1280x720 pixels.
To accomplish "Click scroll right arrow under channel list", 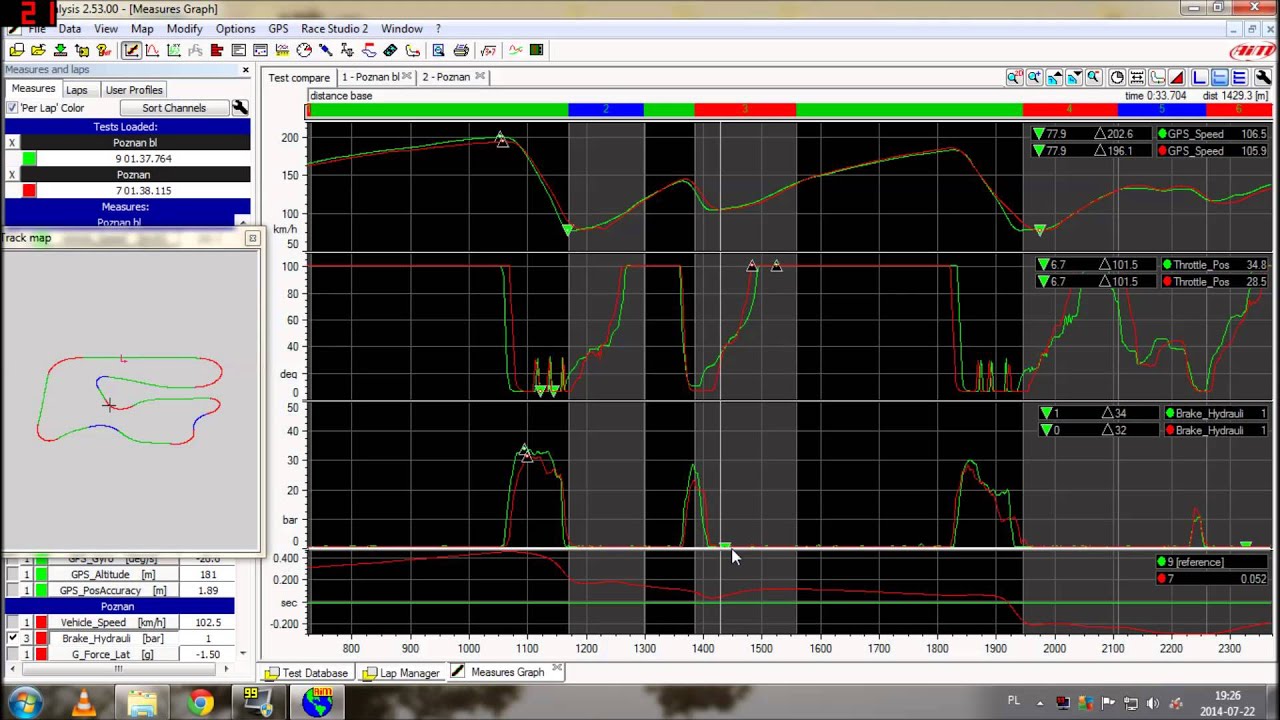I will click(226, 668).
